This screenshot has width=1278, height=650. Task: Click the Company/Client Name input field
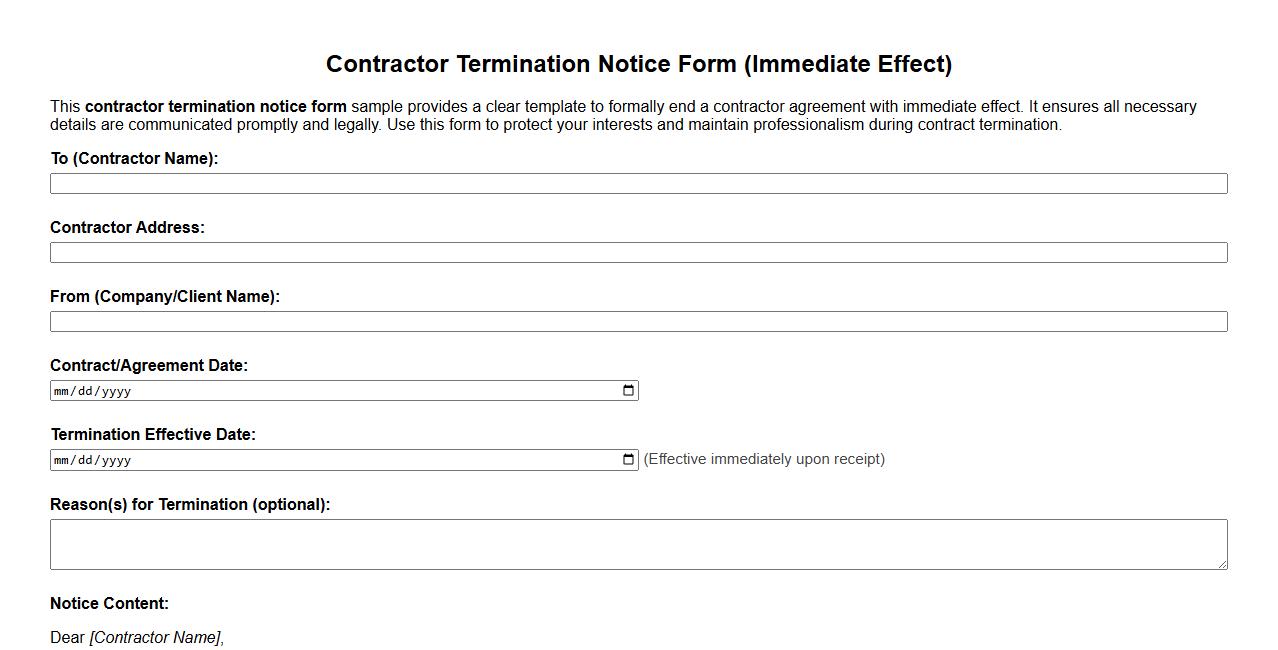point(638,321)
